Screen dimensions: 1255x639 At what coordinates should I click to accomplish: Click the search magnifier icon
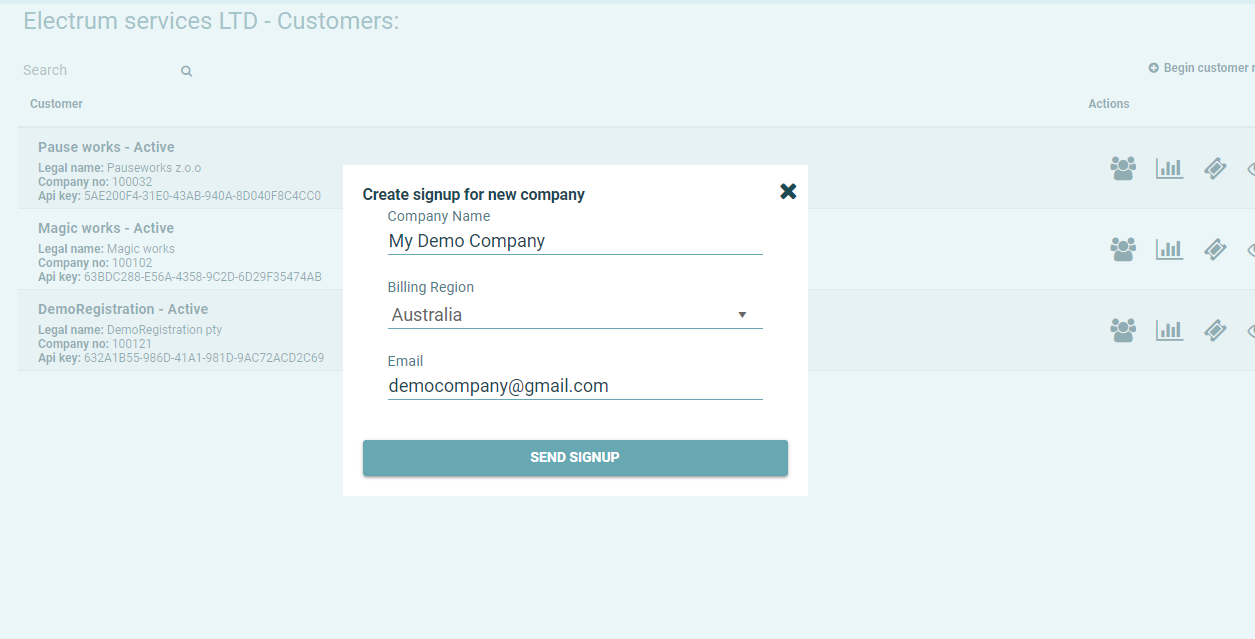186,71
